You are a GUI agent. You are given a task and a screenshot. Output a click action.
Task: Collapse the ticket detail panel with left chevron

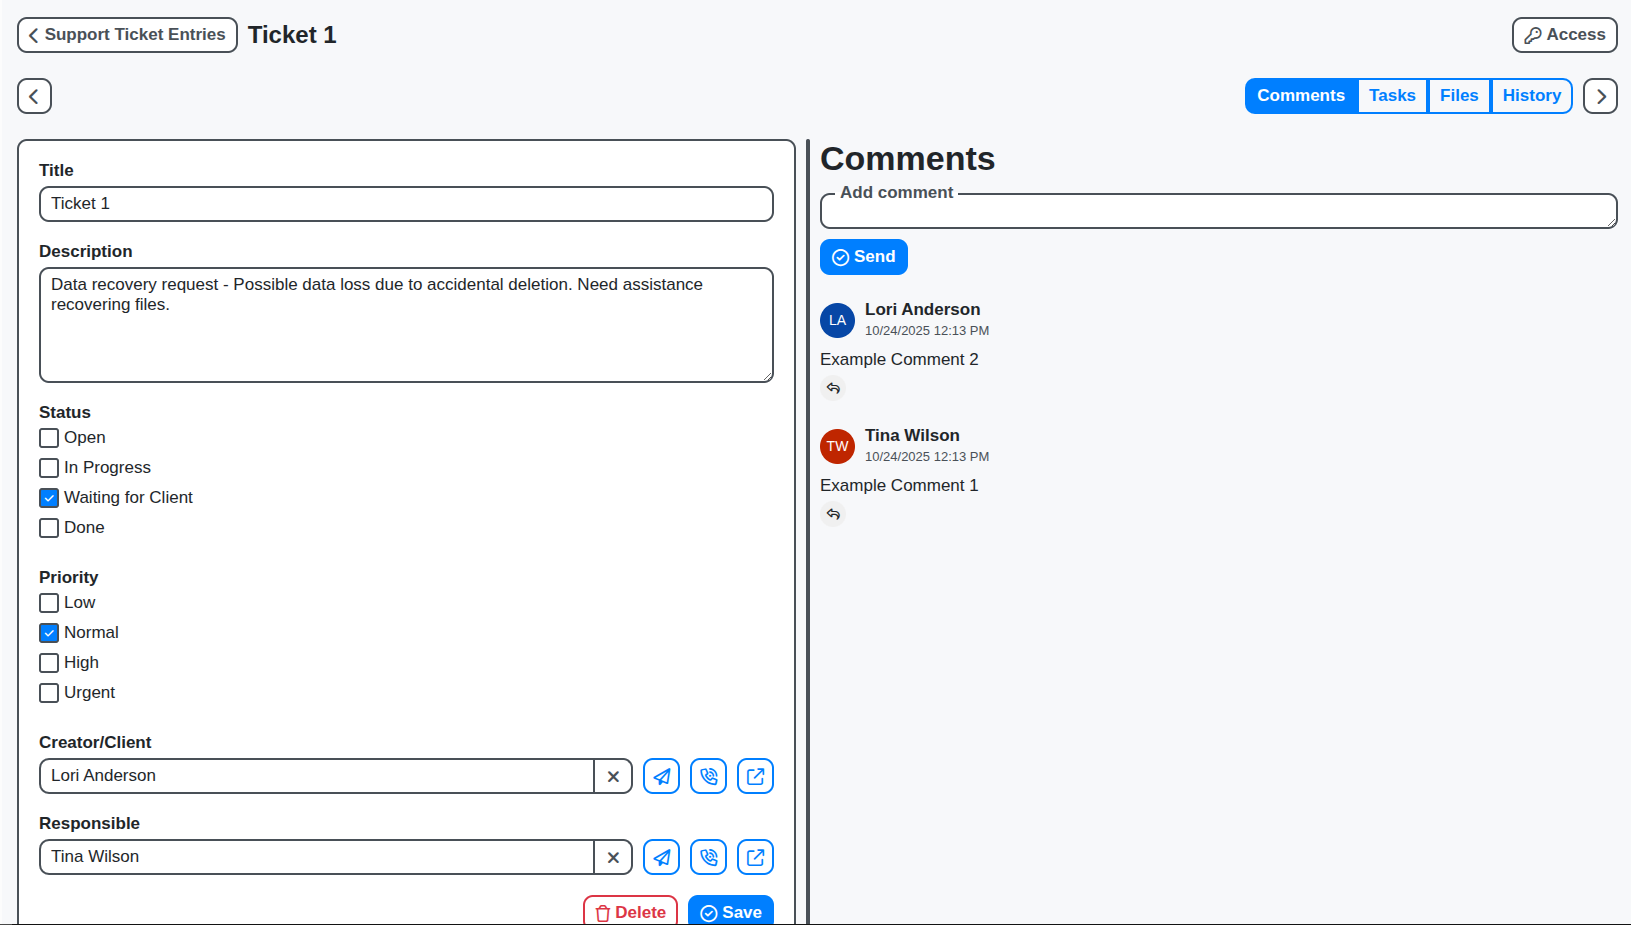point(34,95)
